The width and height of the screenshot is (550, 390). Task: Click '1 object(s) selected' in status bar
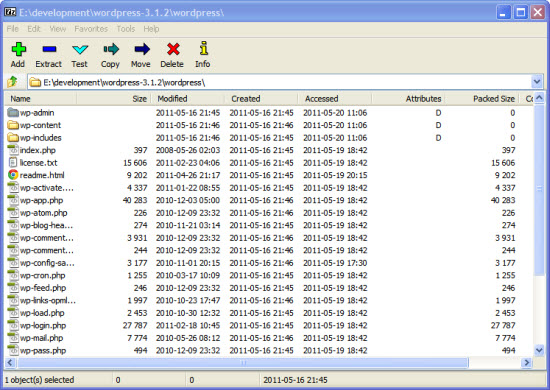pyautogui.click(x=39, y=380)
